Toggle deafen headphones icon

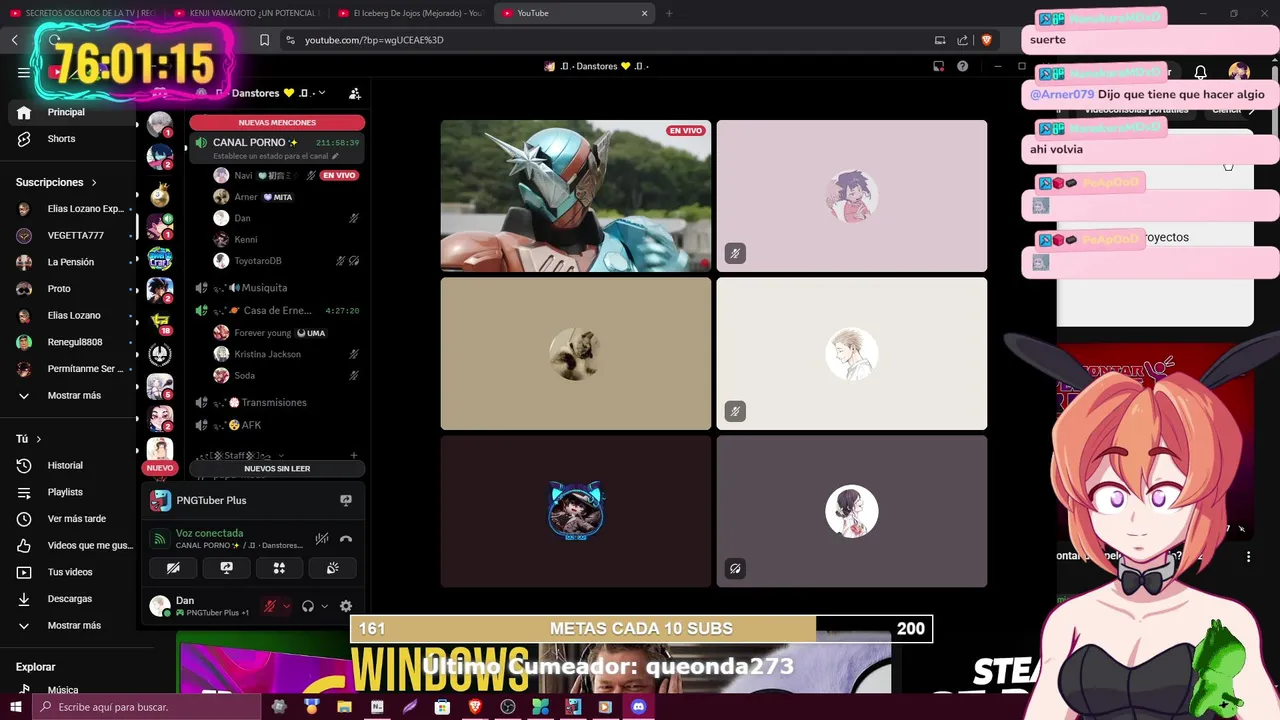click(x=308, y=606)
